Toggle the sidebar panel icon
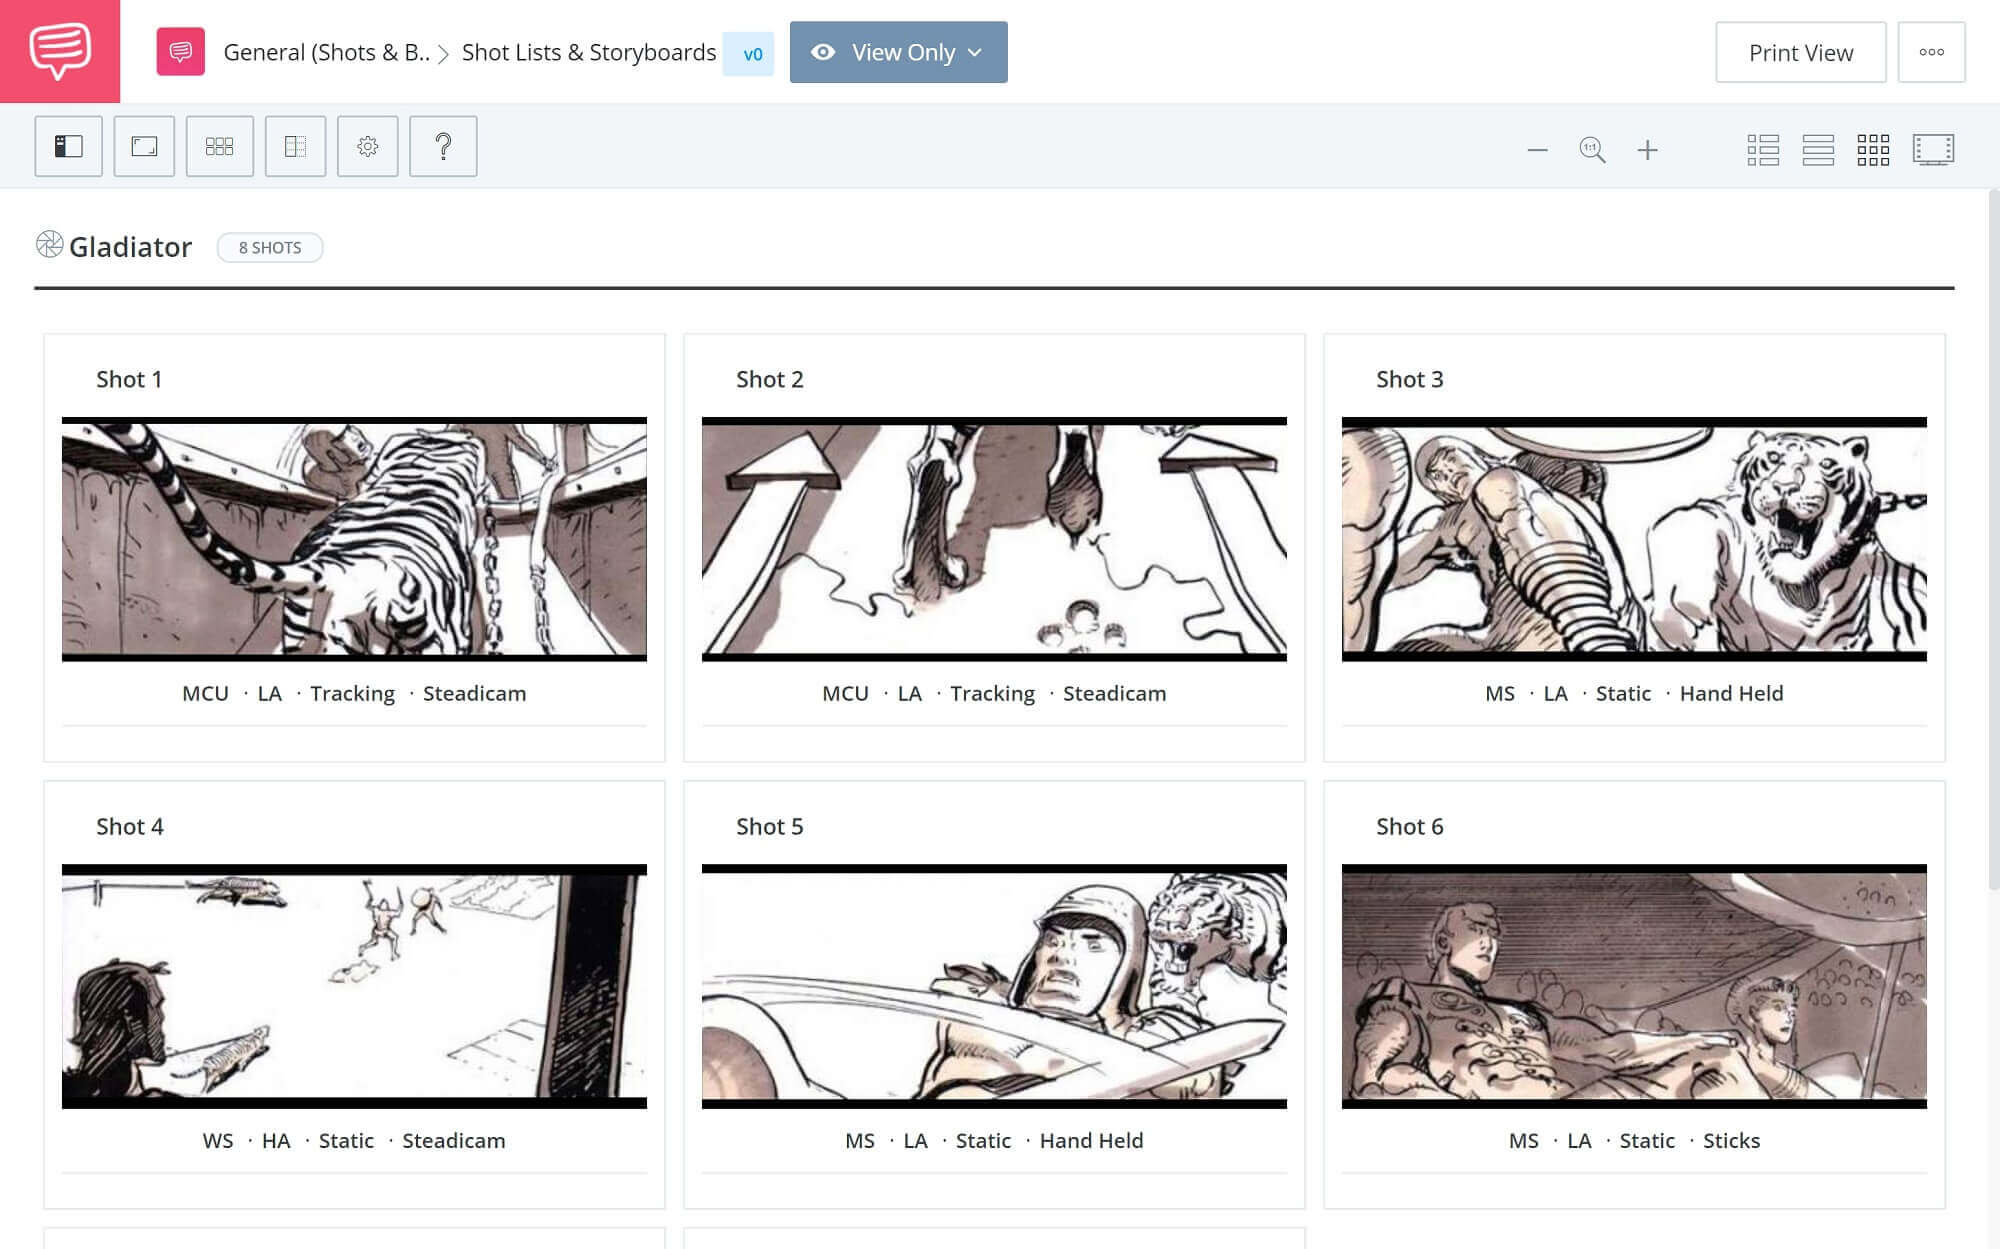The height and width of the screenshot is (1249, 2000). click(68, 145)
